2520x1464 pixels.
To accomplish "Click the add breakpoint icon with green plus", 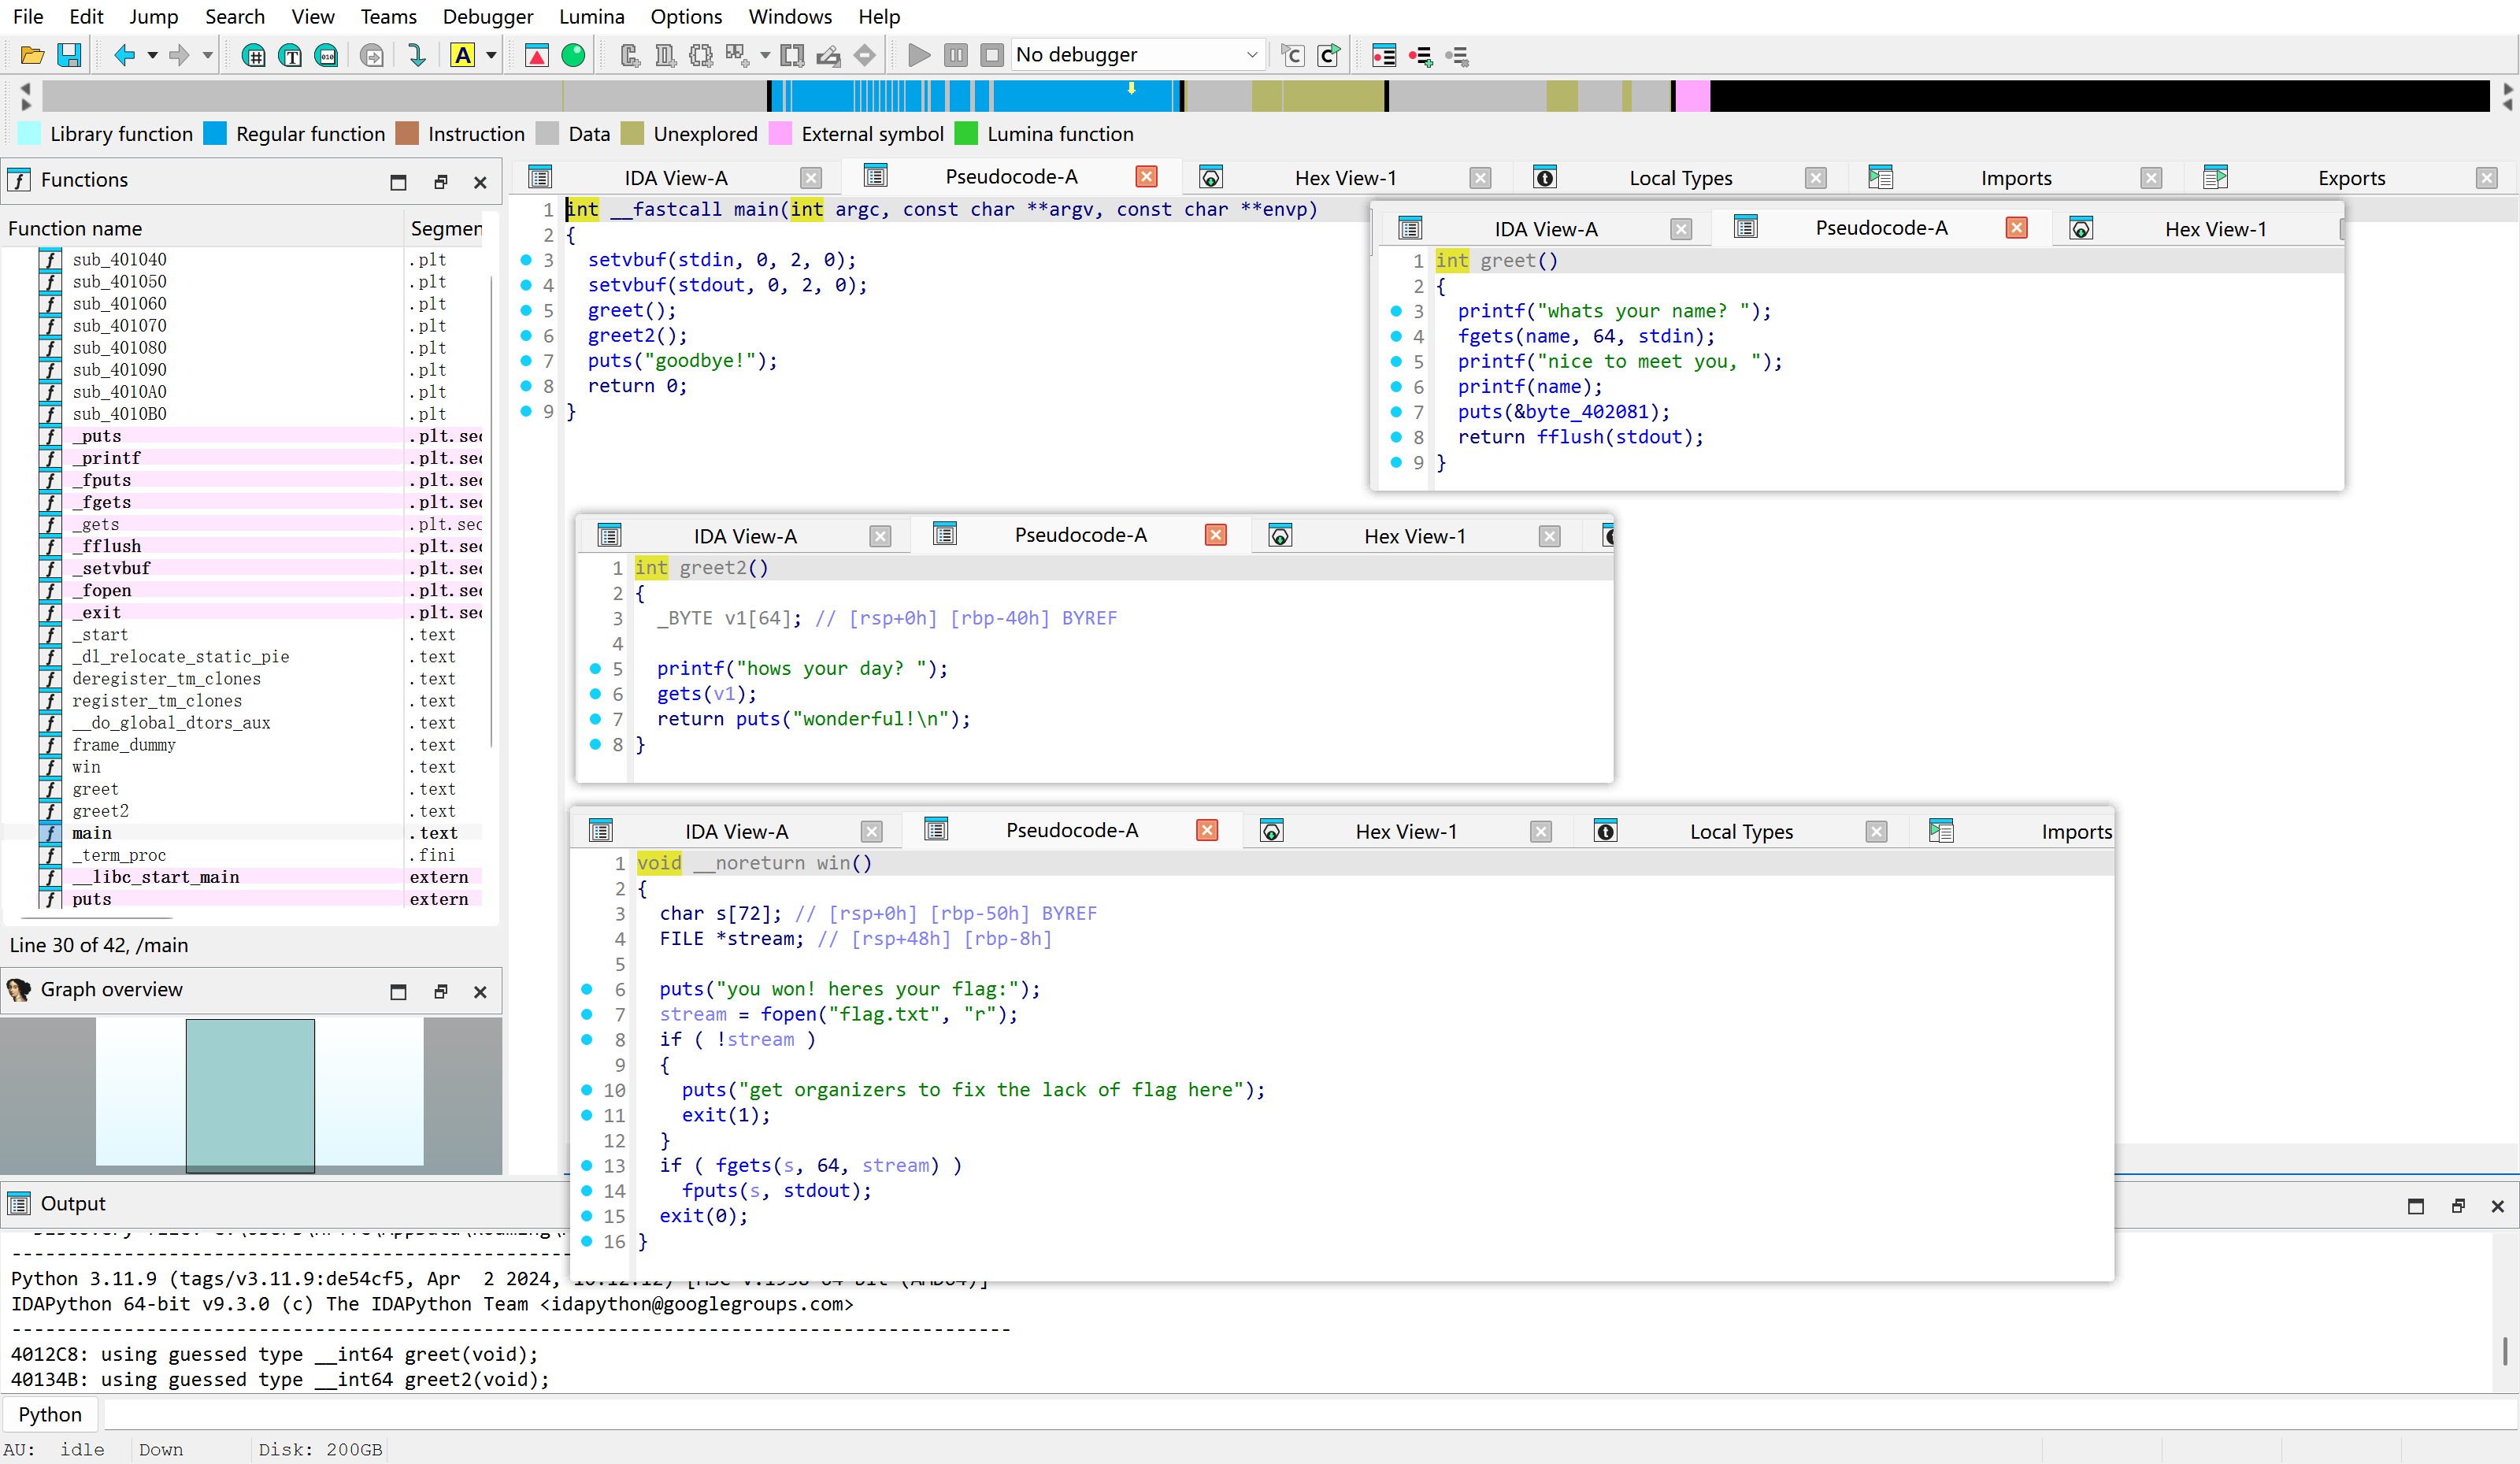I will point(1420,55).
